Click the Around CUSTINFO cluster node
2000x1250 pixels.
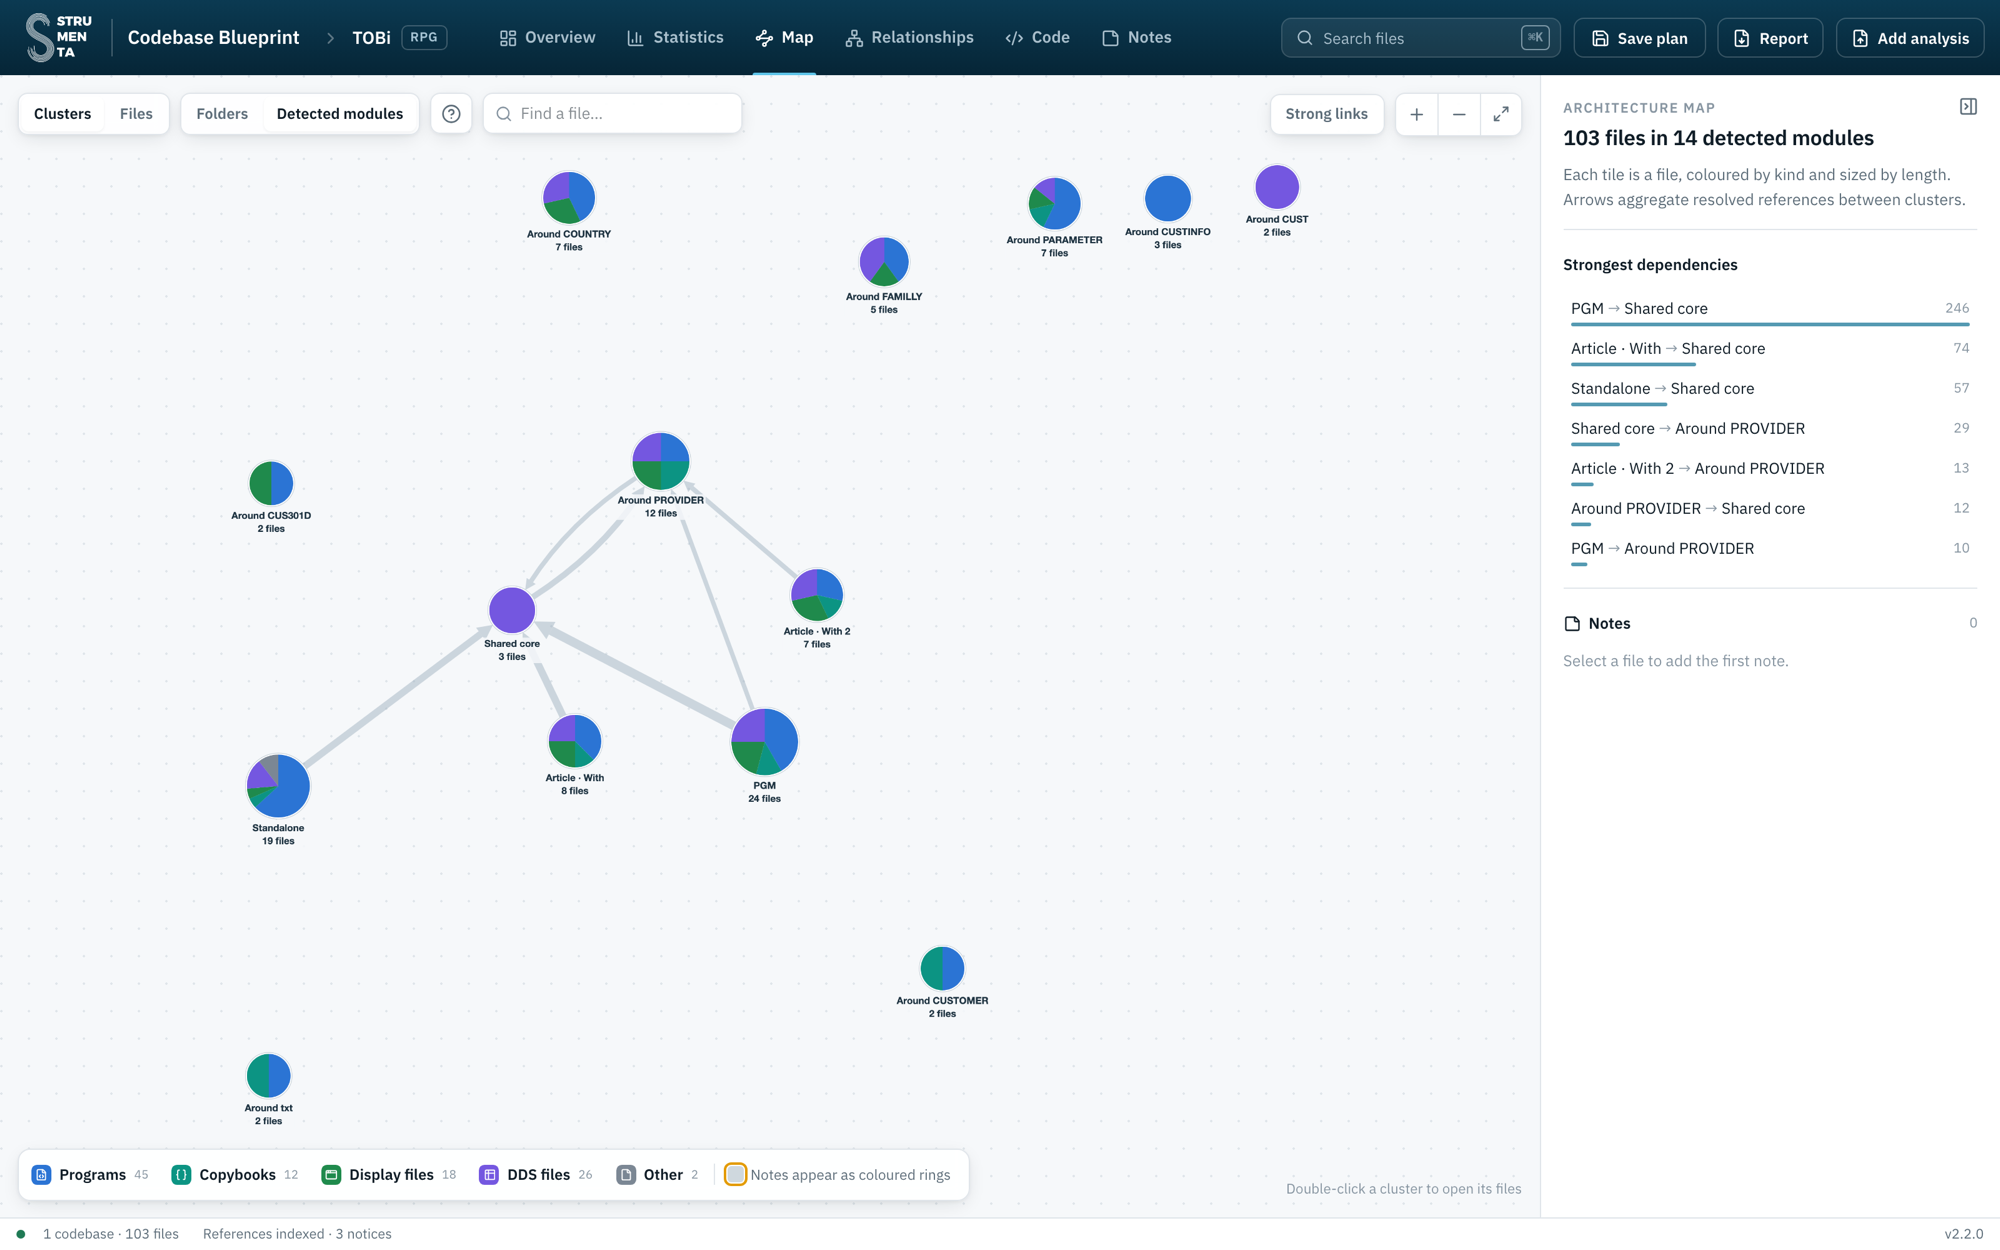click(x=1168, y=198)
